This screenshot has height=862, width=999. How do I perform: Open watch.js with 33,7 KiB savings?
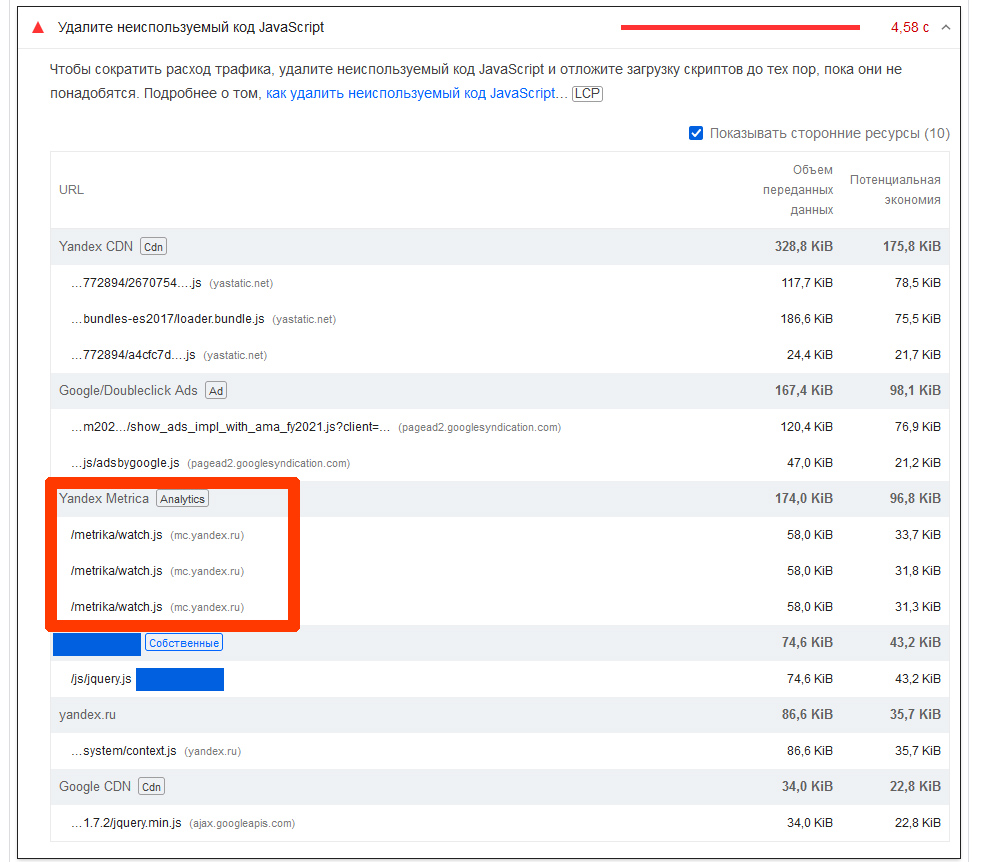pos(117,535)
